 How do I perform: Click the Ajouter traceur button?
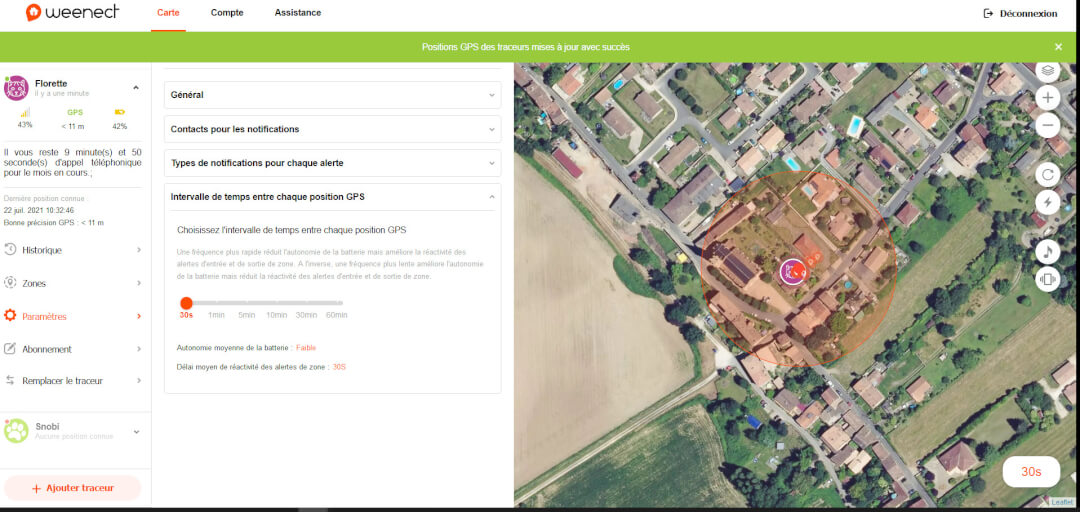coord(72,488)
